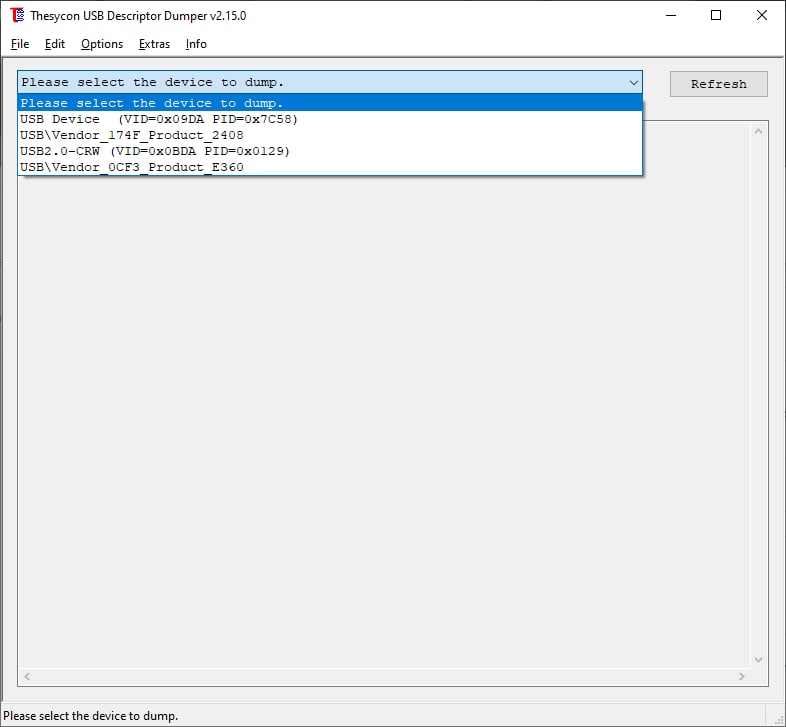
Task: Choose USB2.0-CRW VID=0x0BDA device
Action: tap(330, 151)
